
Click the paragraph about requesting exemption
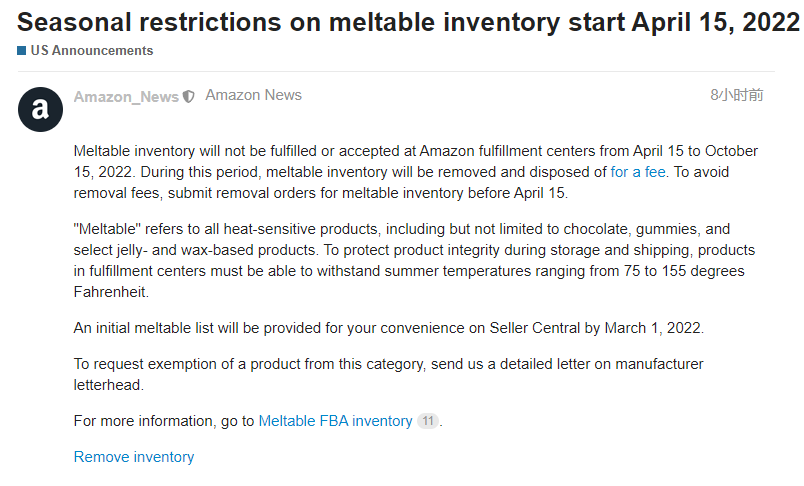389,374
